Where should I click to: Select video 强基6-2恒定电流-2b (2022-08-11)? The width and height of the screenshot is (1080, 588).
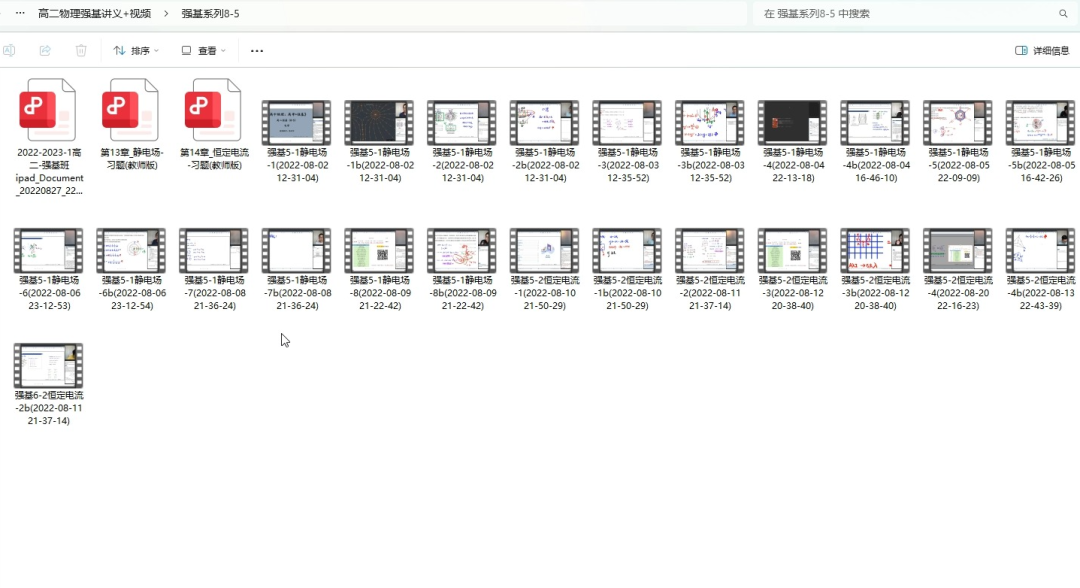coord(49,367)
